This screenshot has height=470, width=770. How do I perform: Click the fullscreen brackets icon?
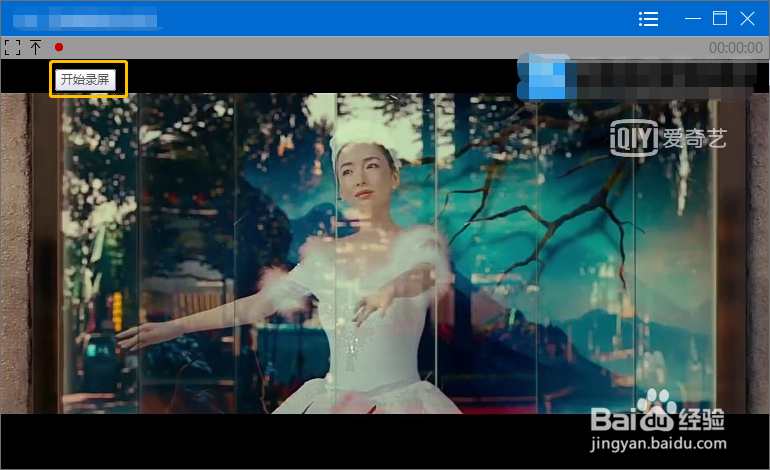point(12,48)
